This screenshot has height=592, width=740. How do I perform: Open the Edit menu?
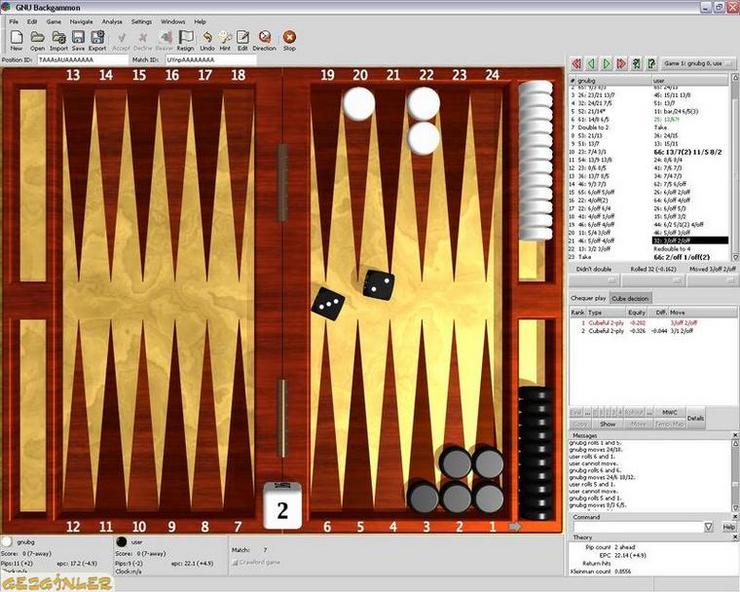(x=32, y=22)
